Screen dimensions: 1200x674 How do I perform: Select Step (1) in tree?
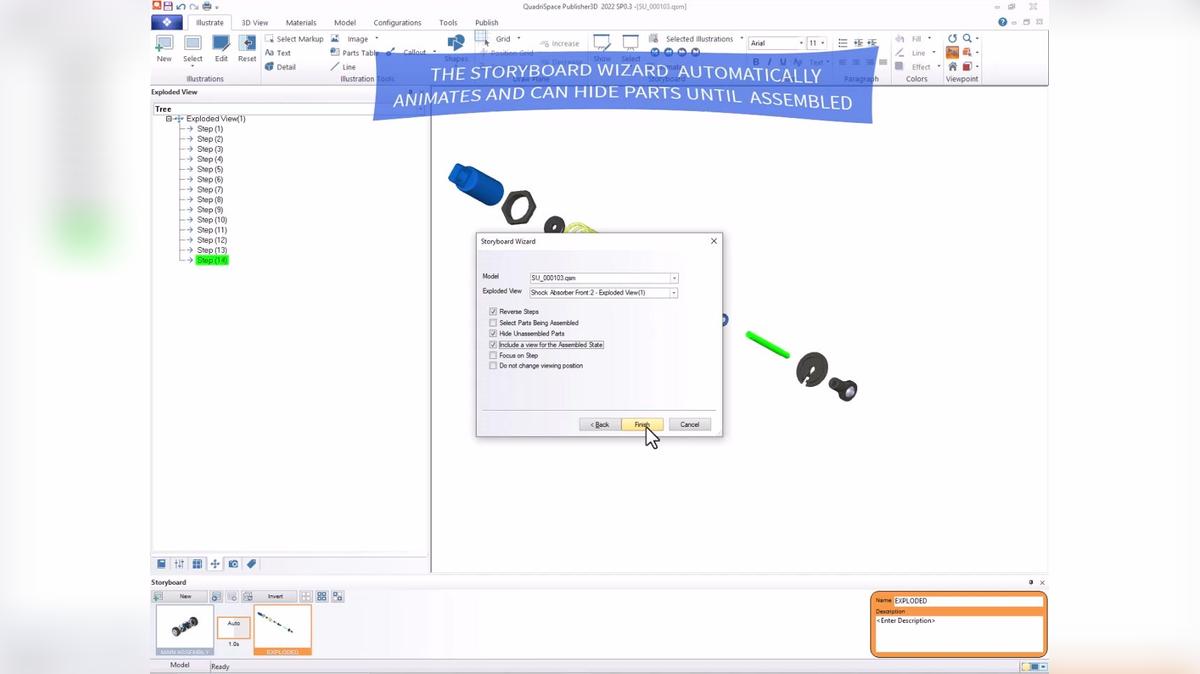[x=210, y=129]
